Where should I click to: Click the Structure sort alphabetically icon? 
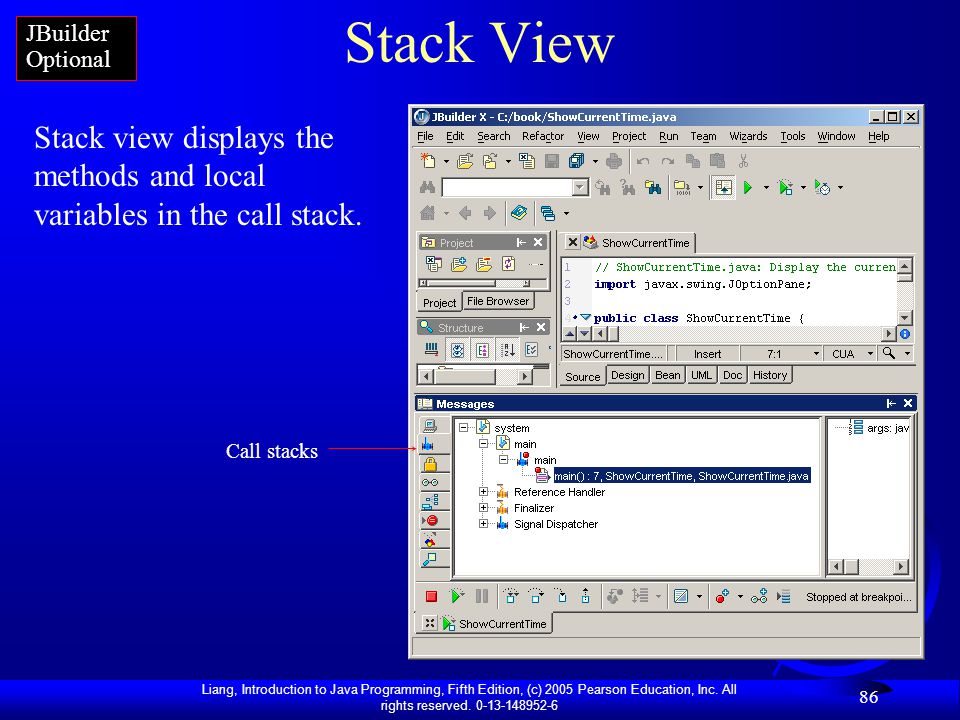(x=508, y=350)
